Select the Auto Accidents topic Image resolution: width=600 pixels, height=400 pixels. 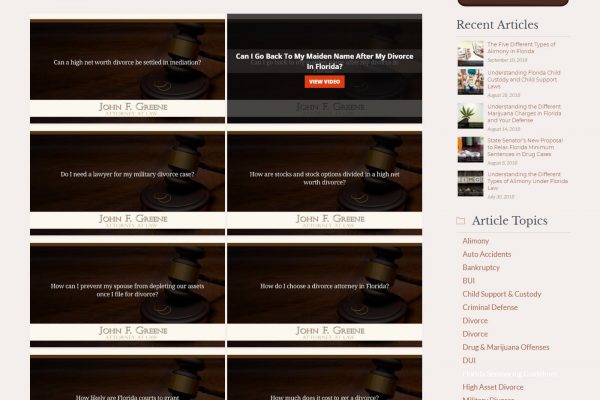(486, 254)
